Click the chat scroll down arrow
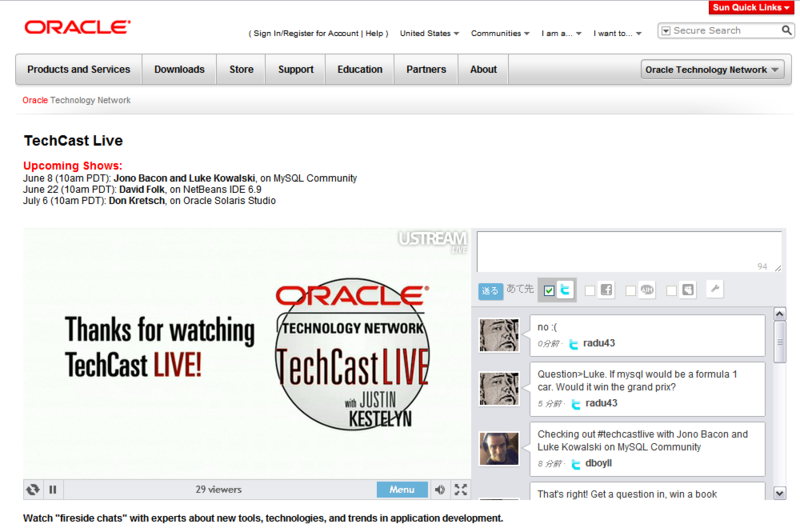The image size is (800, 532). pyautogui.click(x=780, y=493)
